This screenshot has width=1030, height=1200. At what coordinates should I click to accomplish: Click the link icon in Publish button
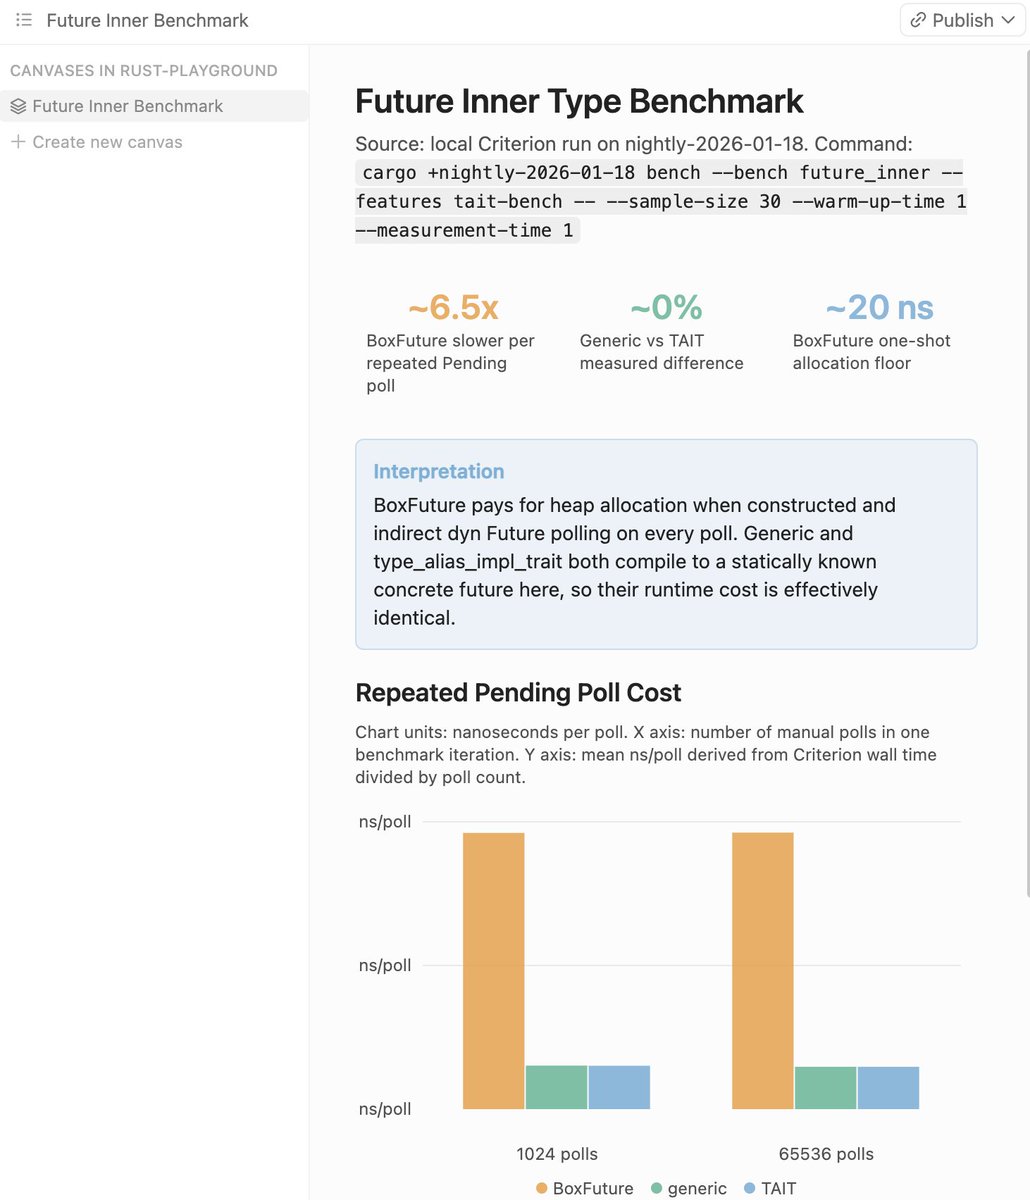pos(918,20)
